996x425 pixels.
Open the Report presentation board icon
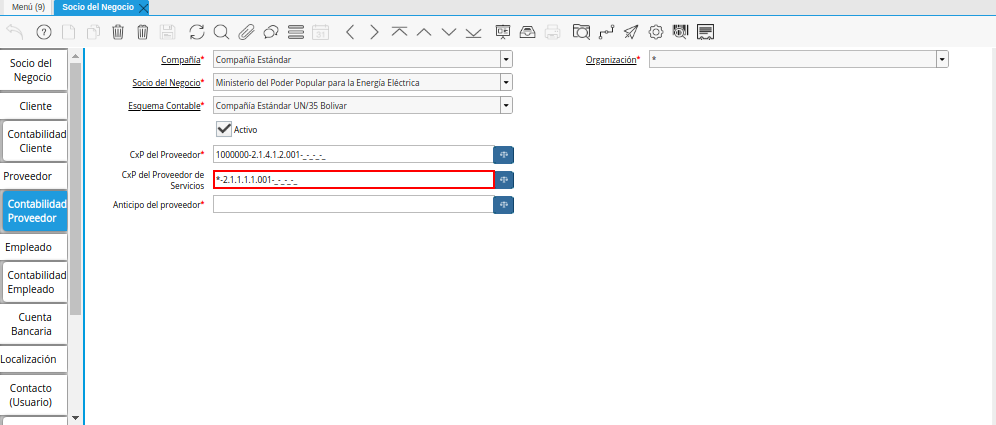coord(503,32)
